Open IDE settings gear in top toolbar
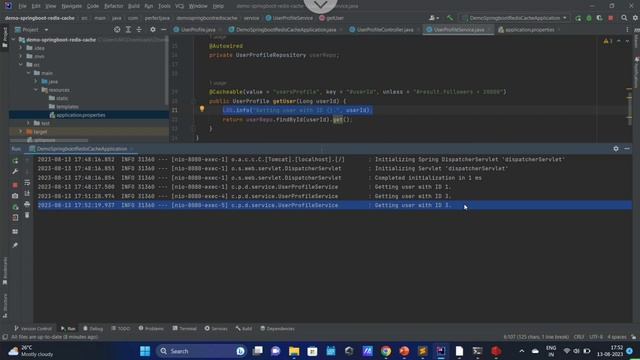Viewport: 640px width, 360px height. click(x=635, y=18)
